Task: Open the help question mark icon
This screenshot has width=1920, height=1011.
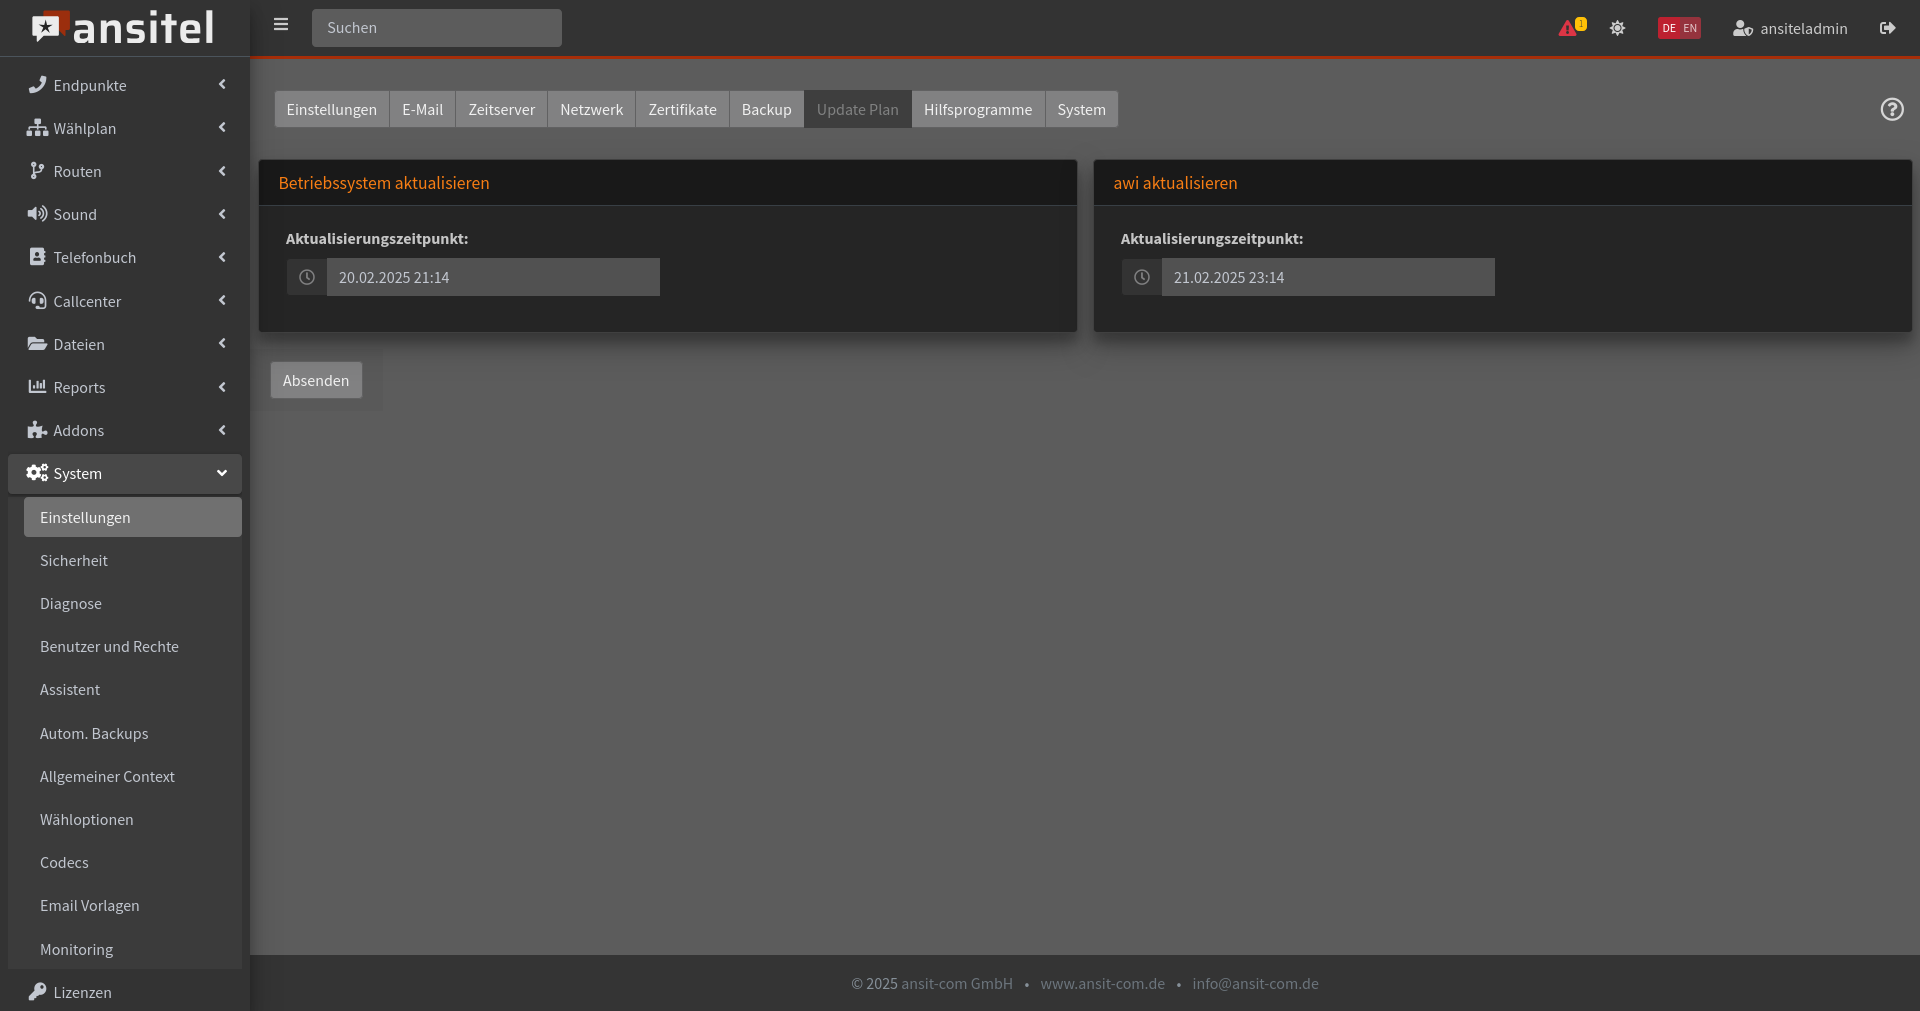Action: tap(1891, 109)
